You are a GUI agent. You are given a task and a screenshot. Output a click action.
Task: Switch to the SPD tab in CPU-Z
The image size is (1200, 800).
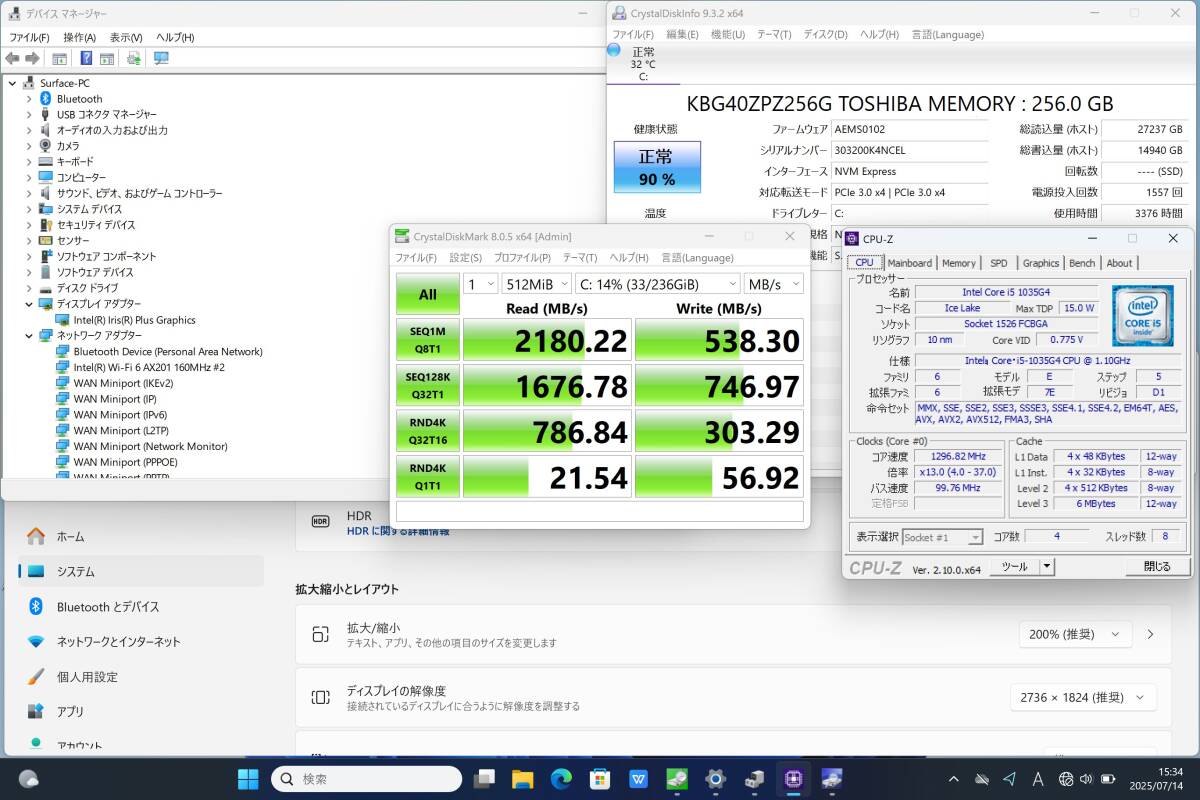click(x=999, y=263)
